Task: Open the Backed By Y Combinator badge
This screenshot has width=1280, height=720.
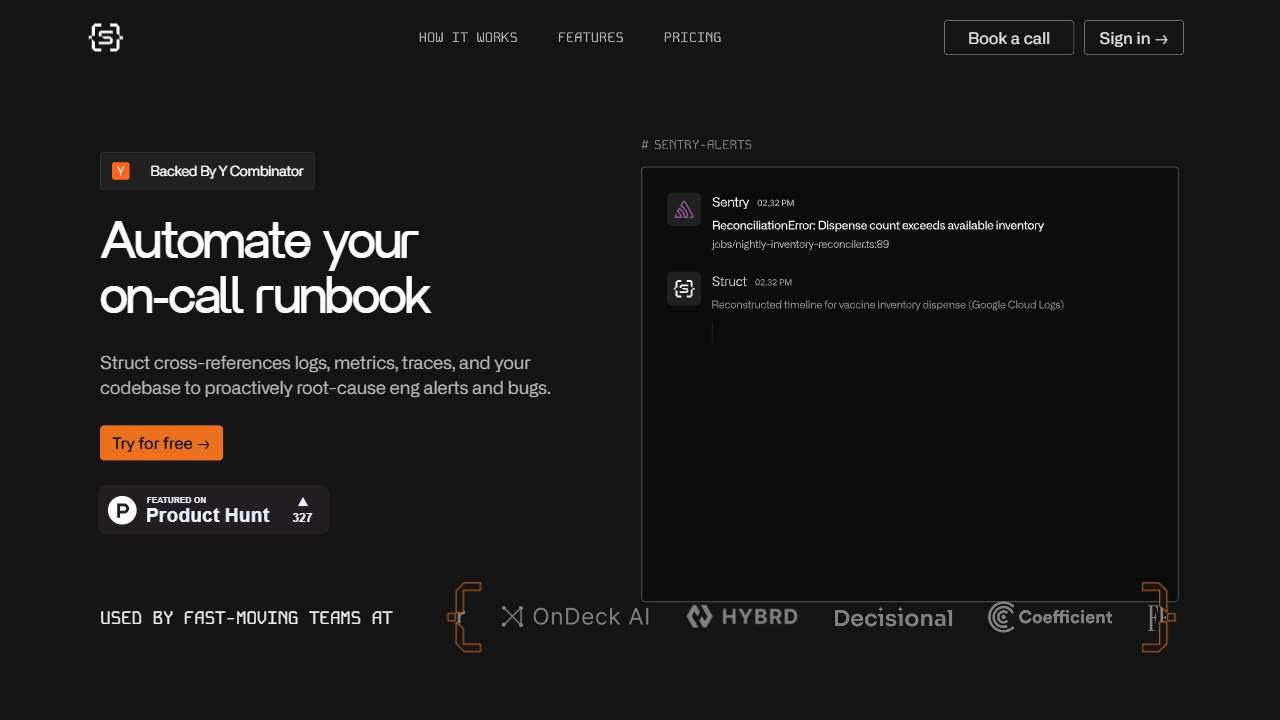Action: (x=208, y=171)
